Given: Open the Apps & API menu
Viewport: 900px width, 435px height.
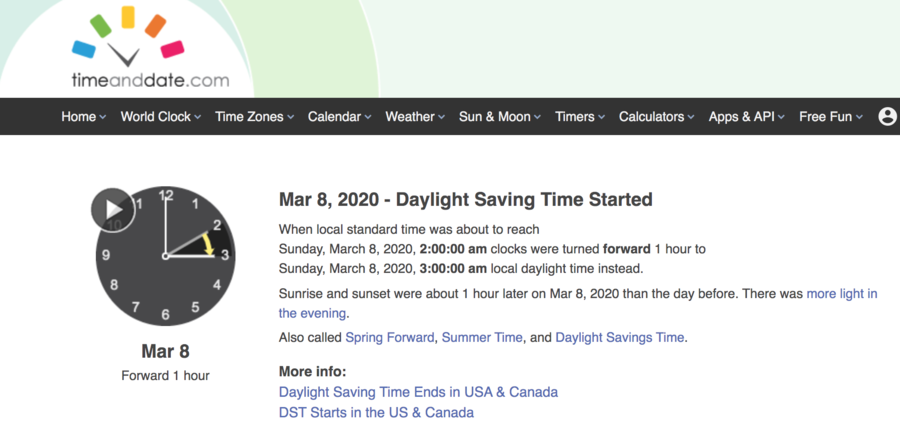Looking at the screenshot, I should (747, 116).
